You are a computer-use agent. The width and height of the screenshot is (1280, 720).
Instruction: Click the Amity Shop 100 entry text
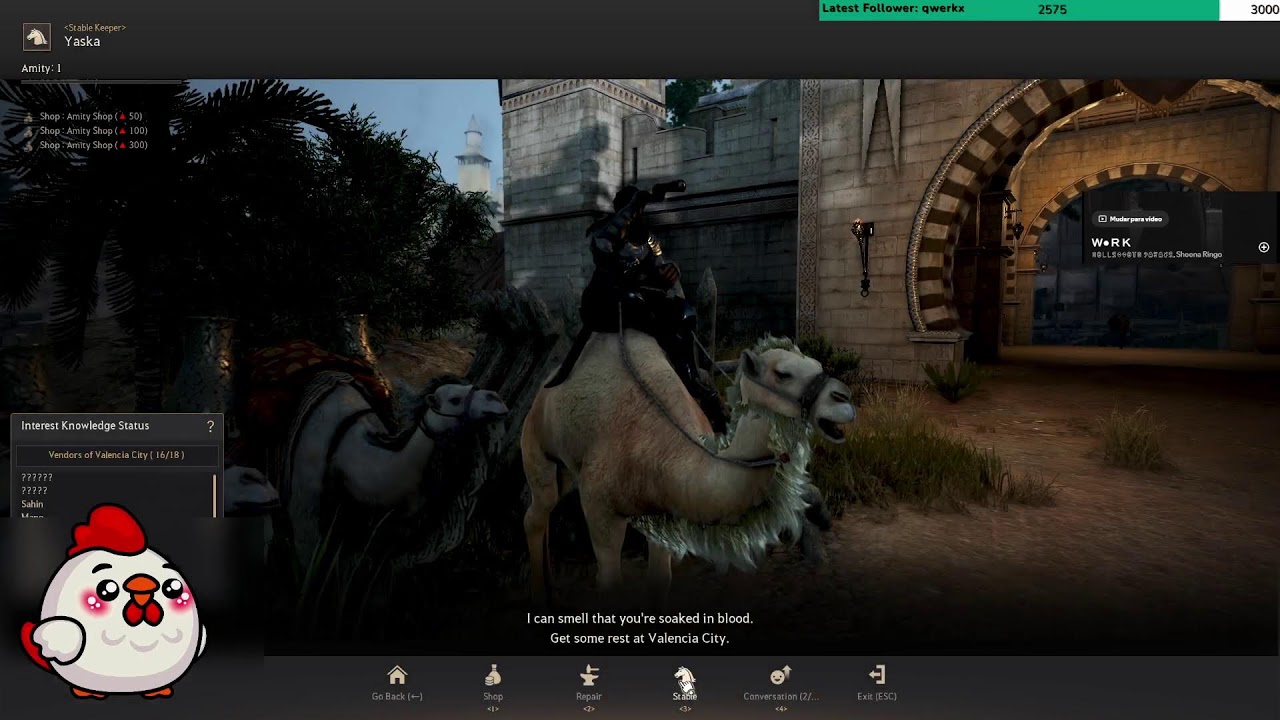94,131
